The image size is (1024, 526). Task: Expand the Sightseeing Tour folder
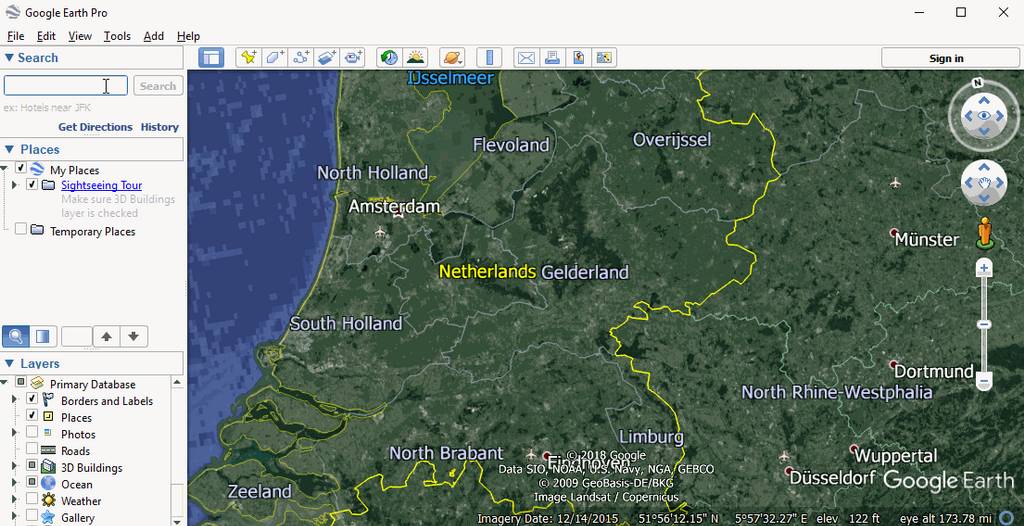[14, 185]
